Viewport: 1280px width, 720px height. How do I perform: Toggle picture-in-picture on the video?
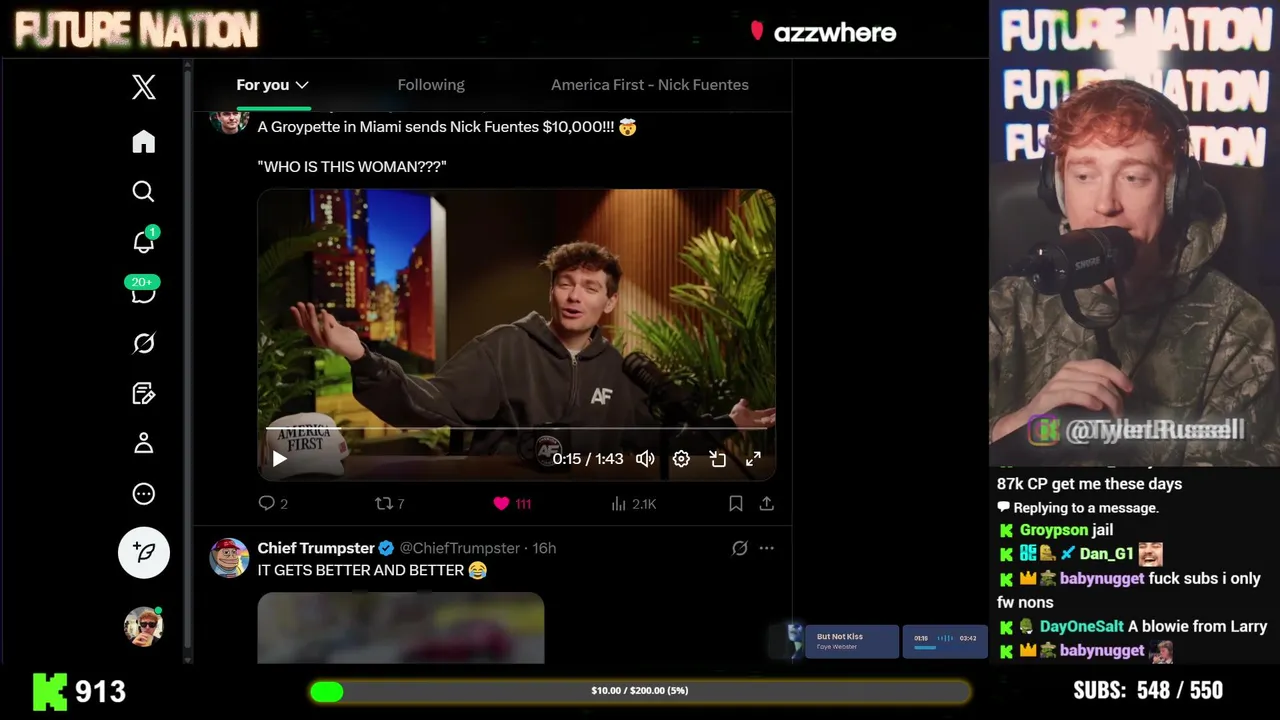tap(717, 459)
